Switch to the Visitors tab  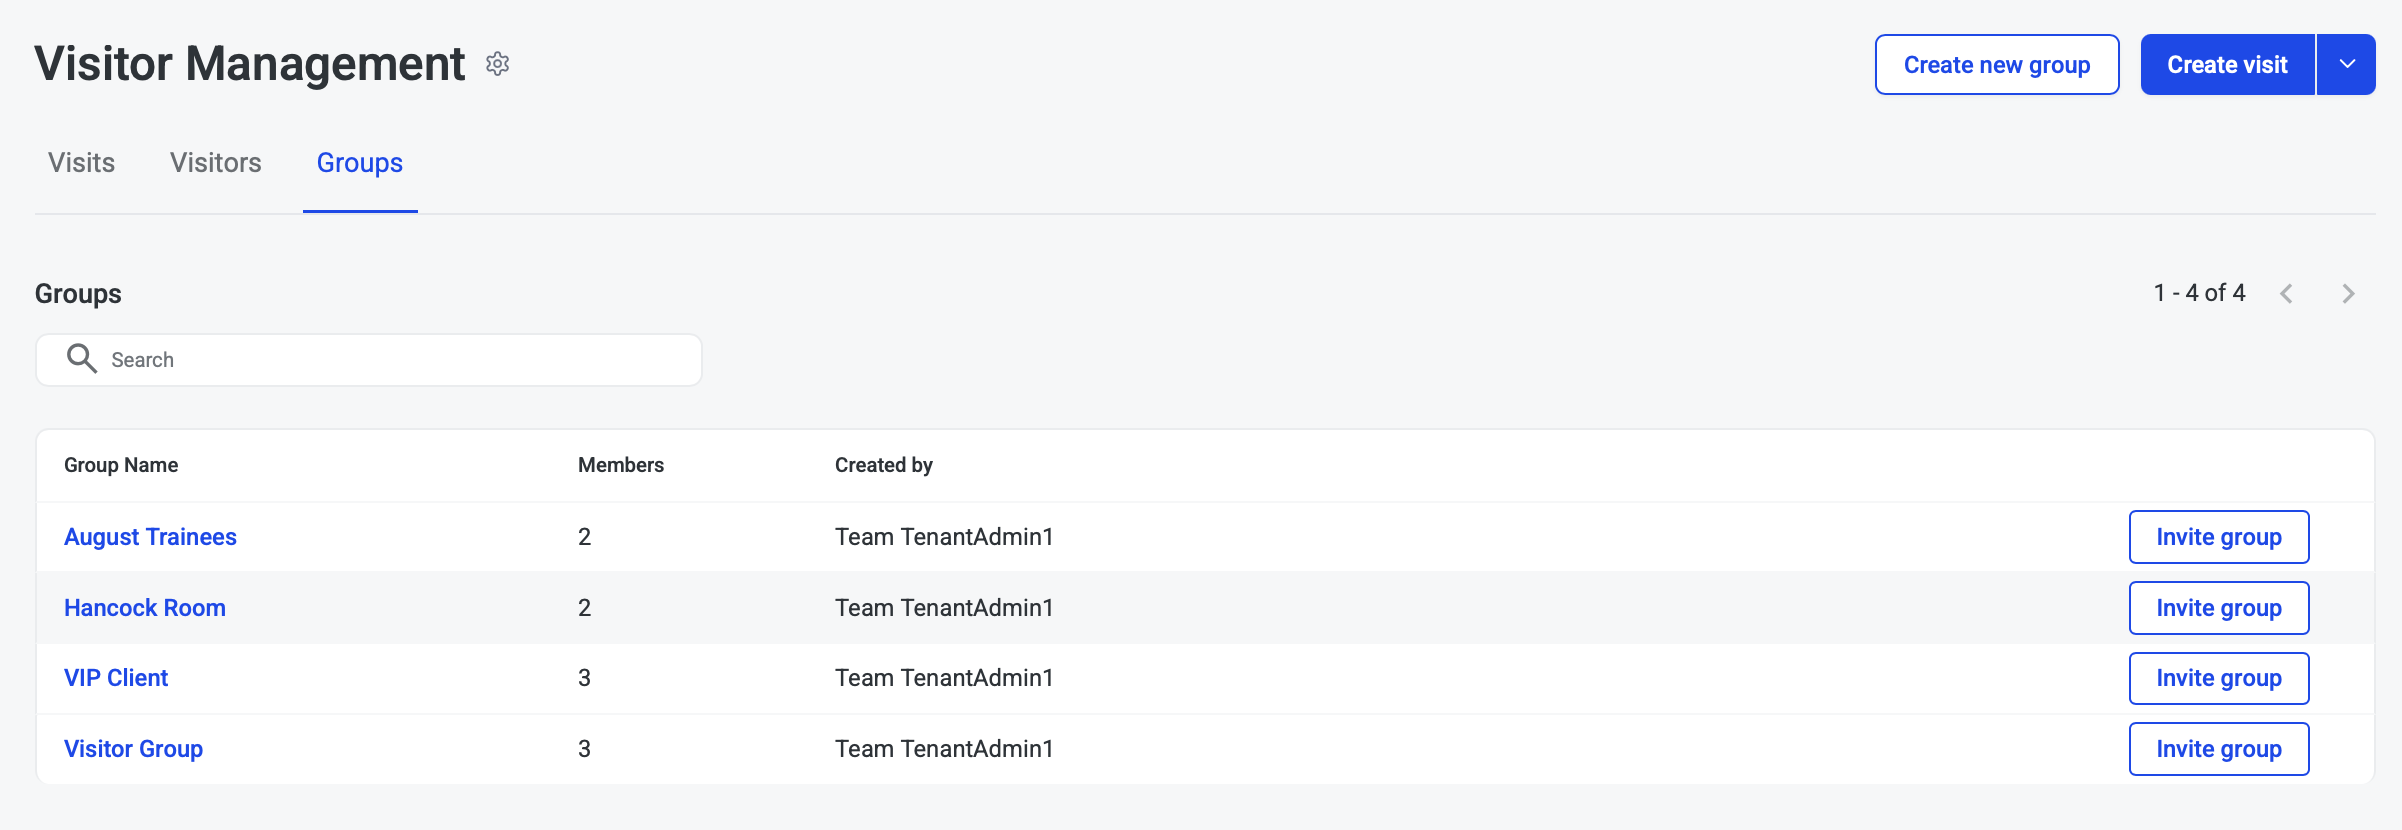coord(216,163)
